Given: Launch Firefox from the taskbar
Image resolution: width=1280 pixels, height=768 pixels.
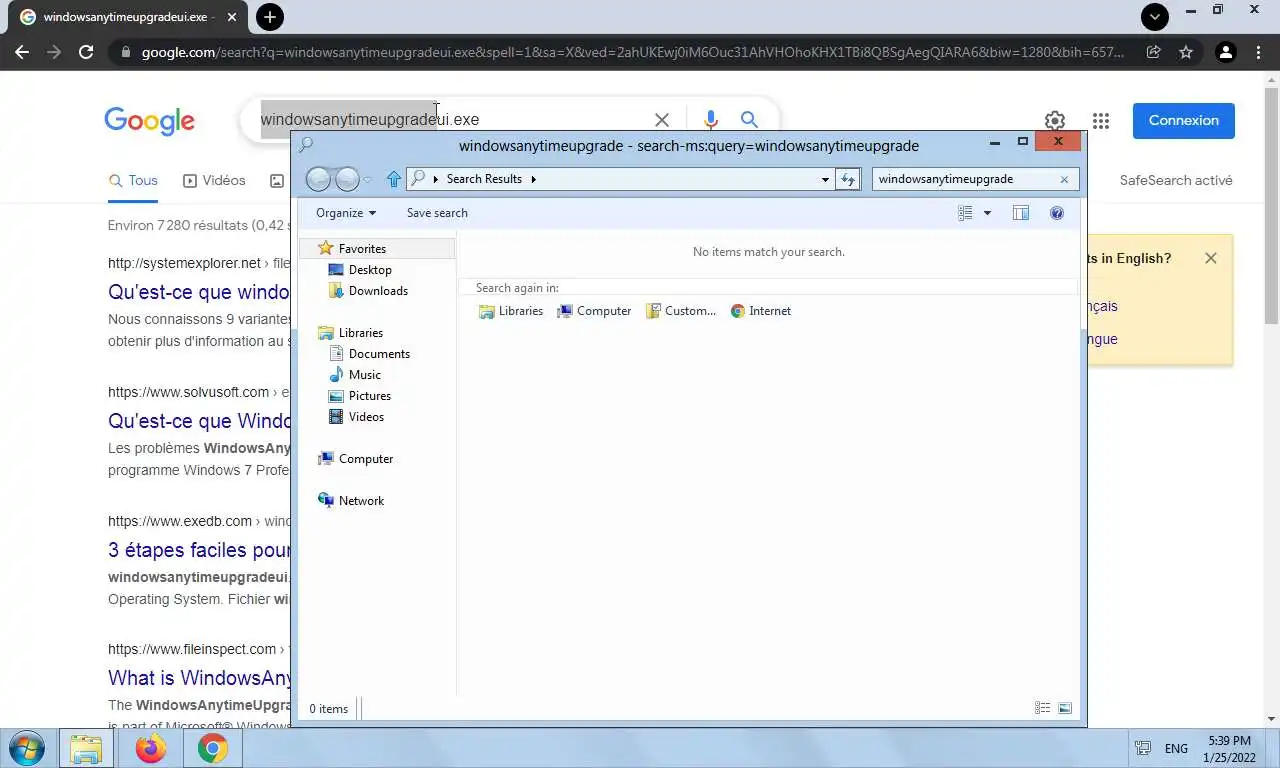Looking at the screenshot, I should pyautogui.click(x=151, y=748).
